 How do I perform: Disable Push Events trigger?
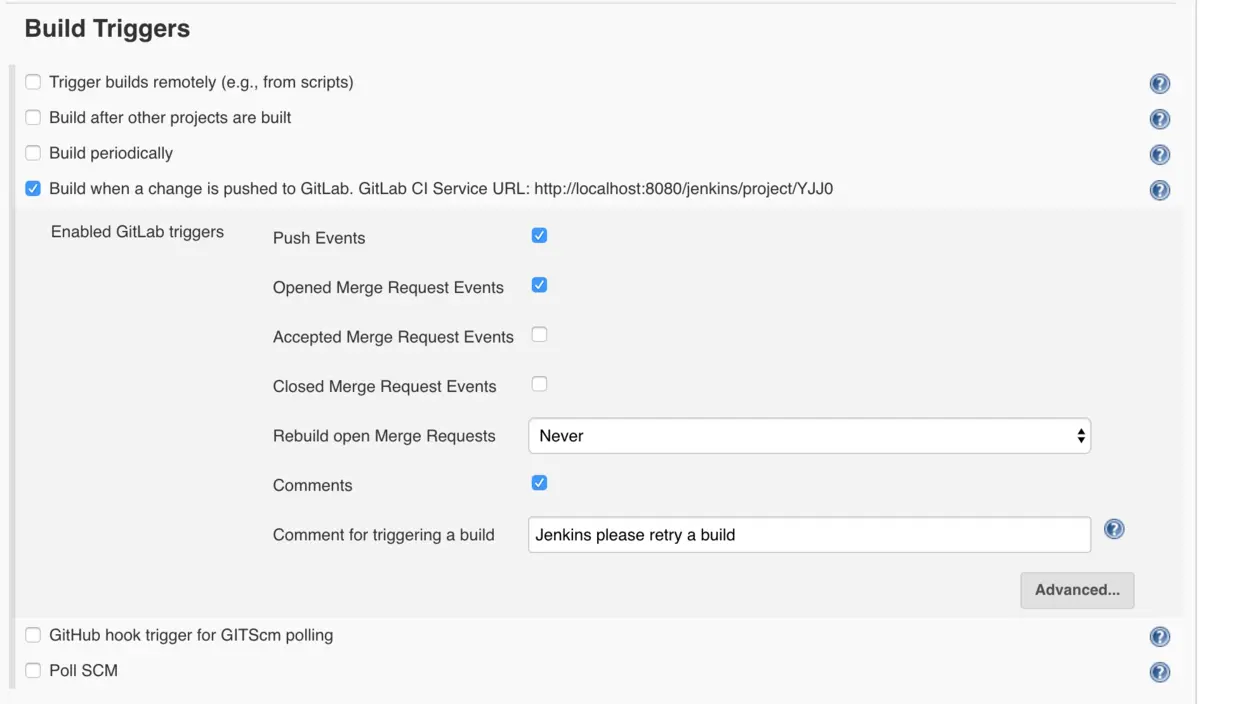[539, 236]
